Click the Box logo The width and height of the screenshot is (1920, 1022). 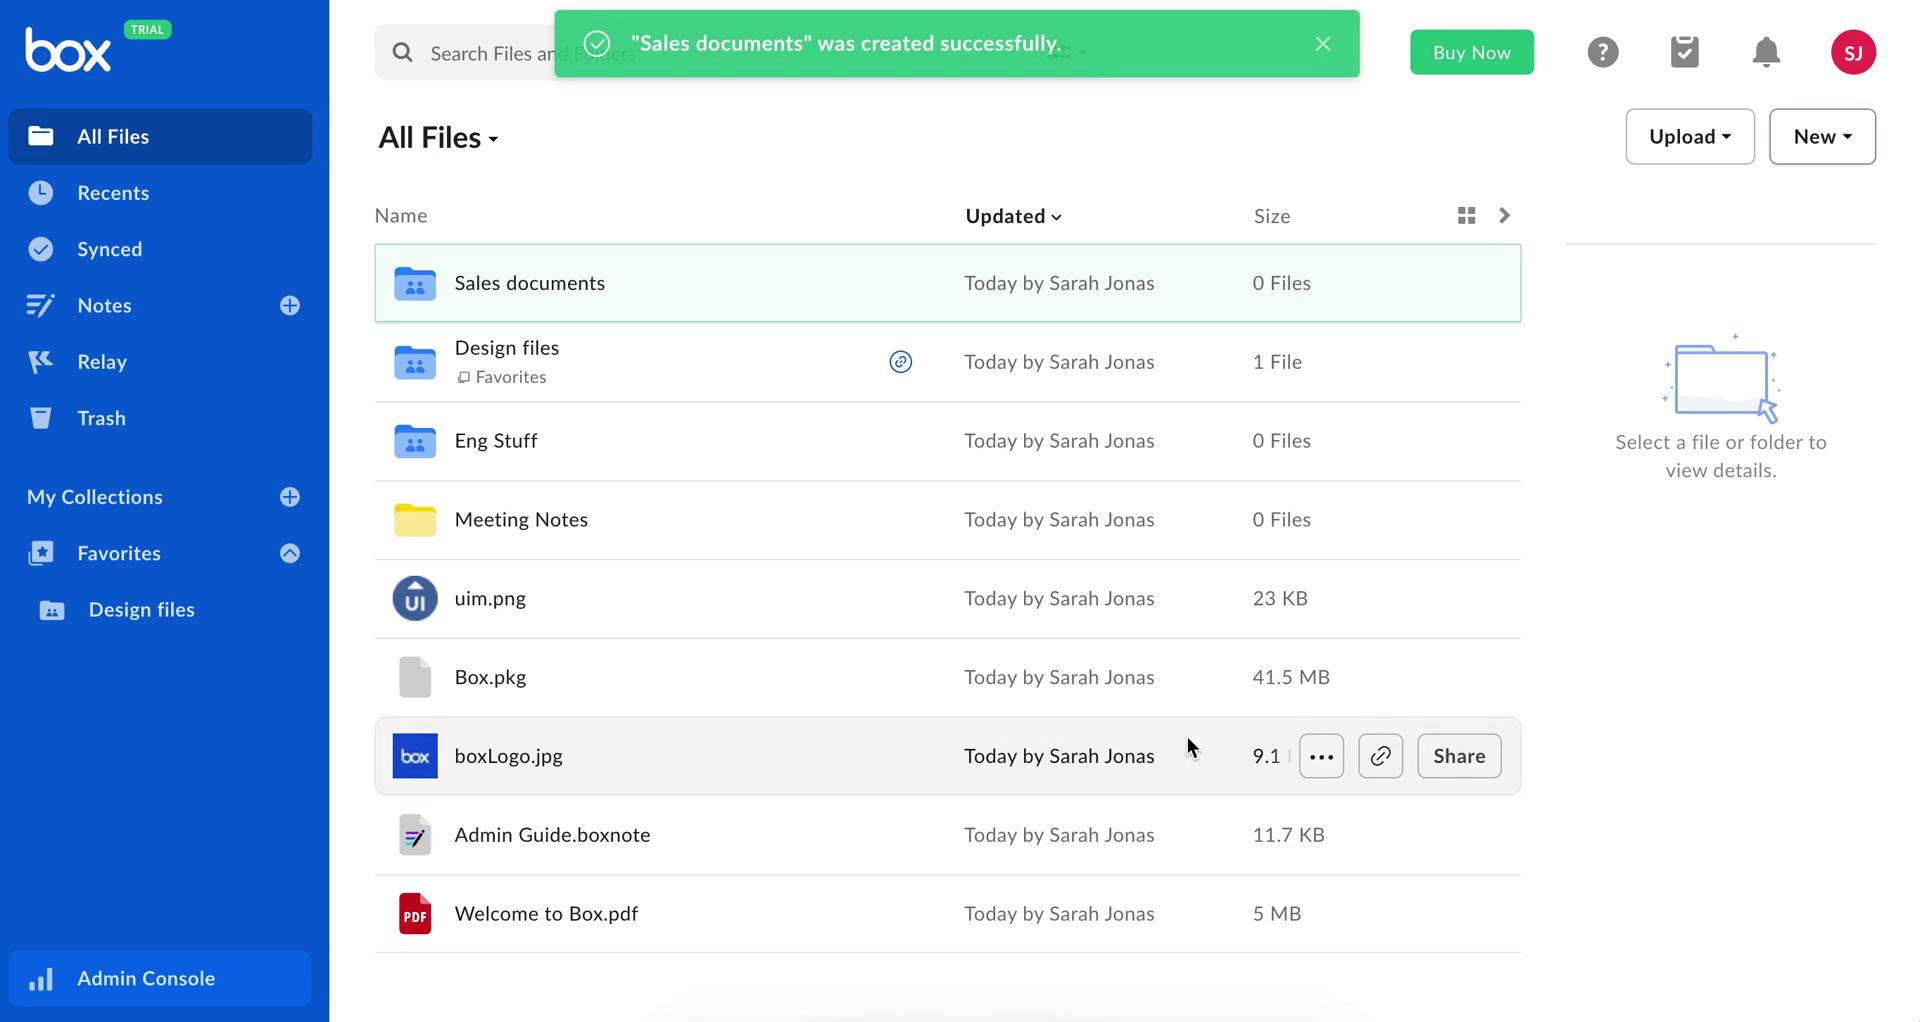[x=68, y=50]
